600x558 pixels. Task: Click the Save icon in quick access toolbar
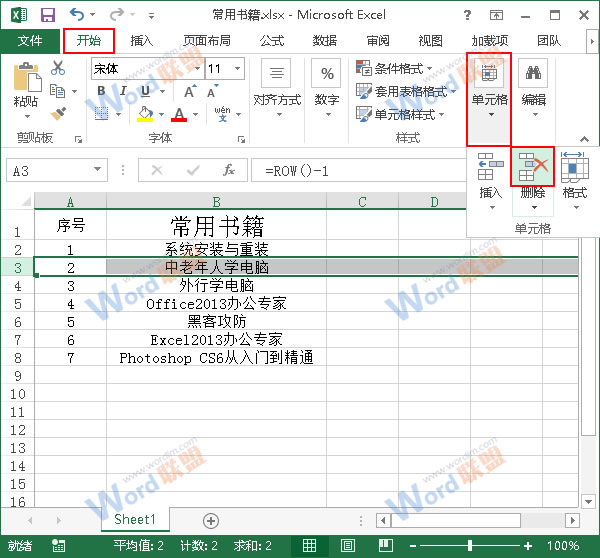[x=47, y=15]
